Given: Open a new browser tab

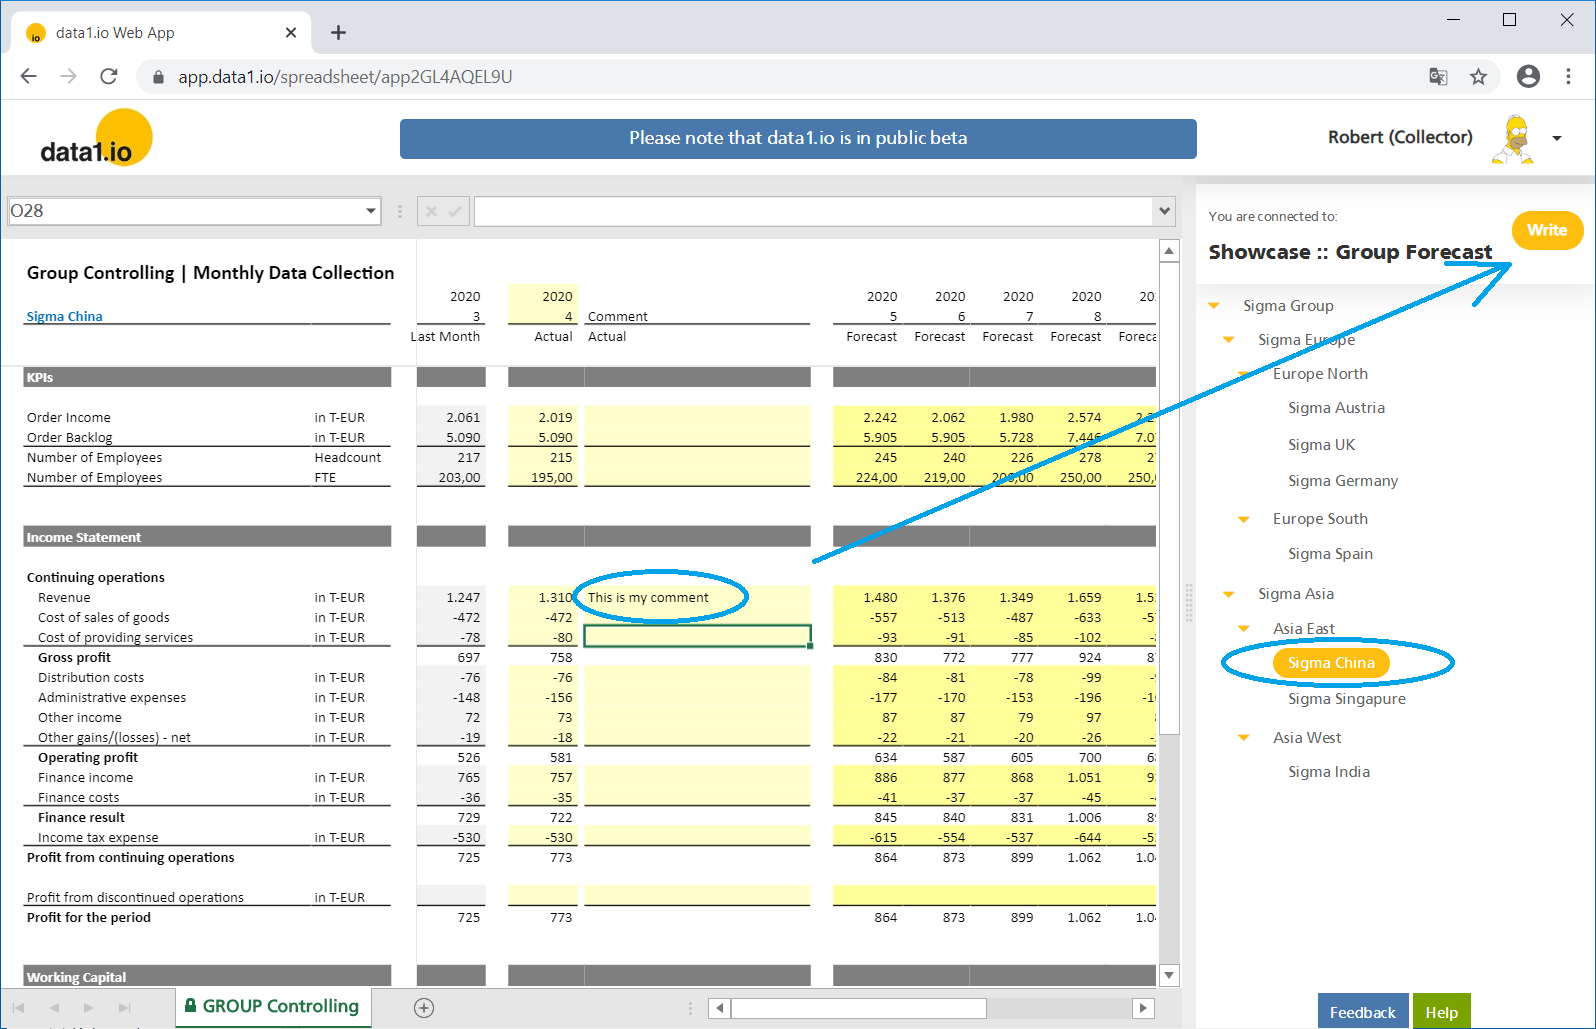Looking at the screenshot, I should point(338,33).
